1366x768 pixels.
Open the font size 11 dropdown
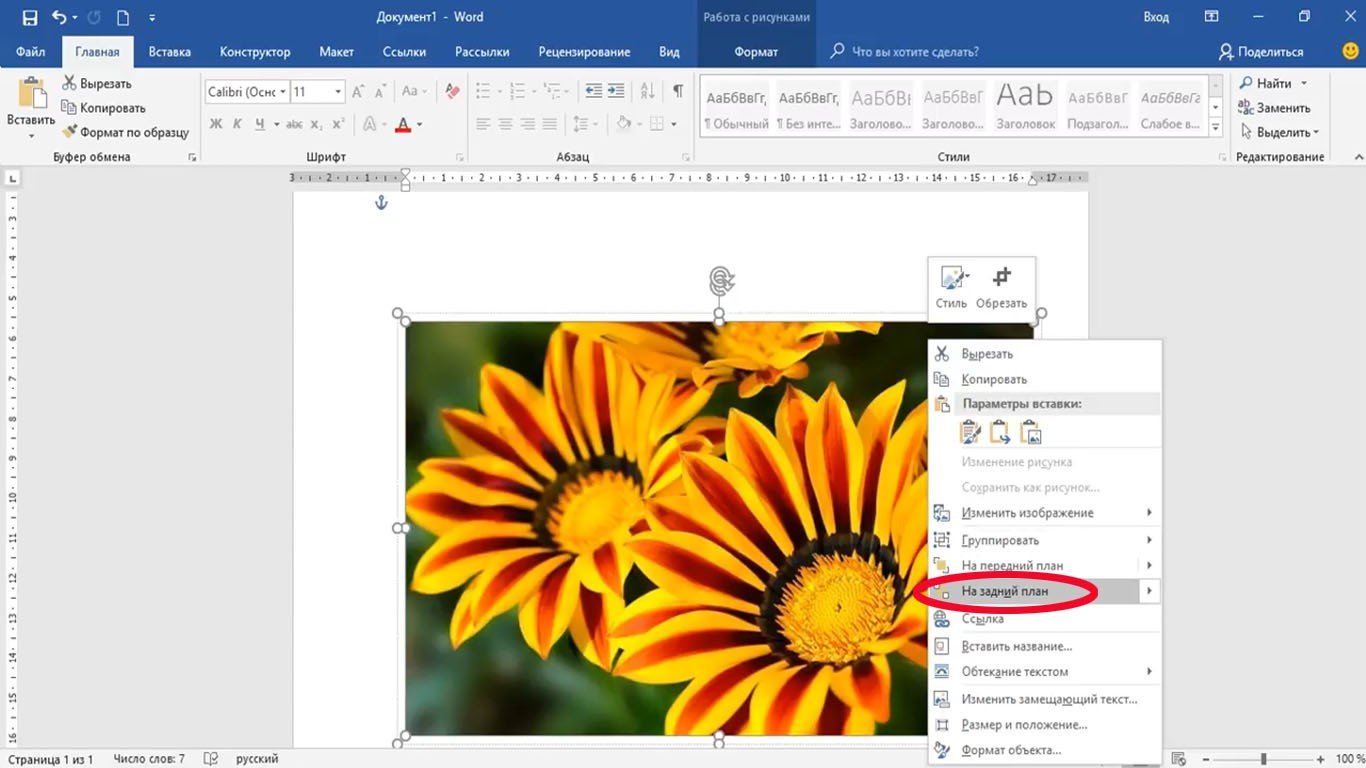point(338,91)
